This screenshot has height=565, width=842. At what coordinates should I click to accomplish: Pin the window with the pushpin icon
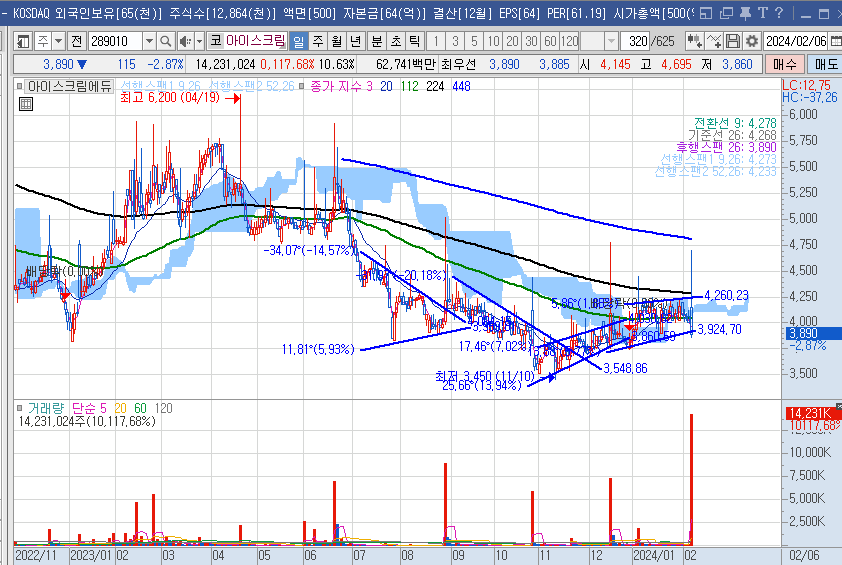coord(745,13)
